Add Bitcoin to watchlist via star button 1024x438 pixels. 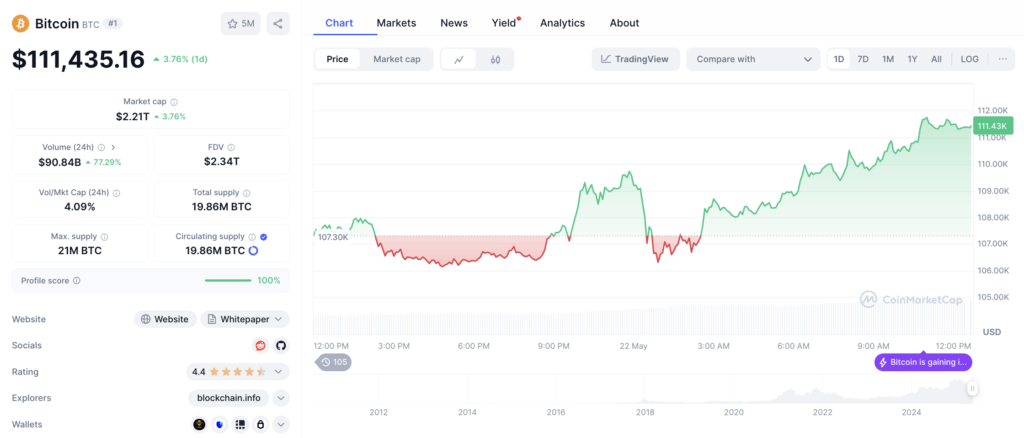(x=240, y=23)
